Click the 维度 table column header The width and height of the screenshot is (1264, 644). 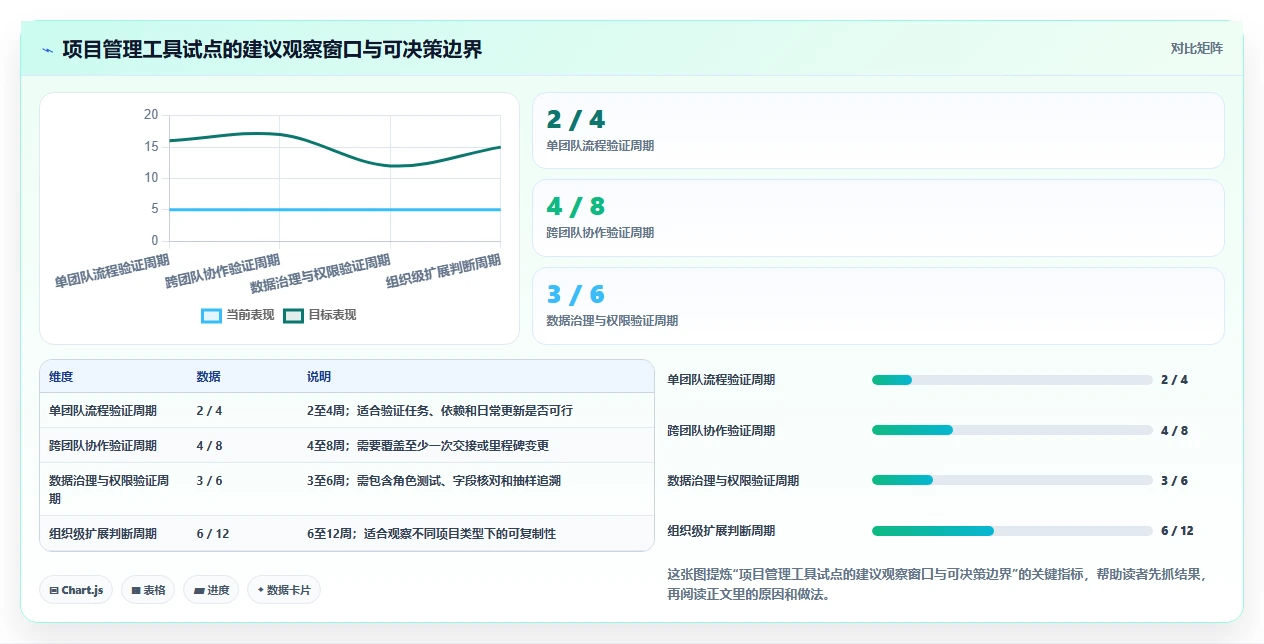[x=61, y=377]
